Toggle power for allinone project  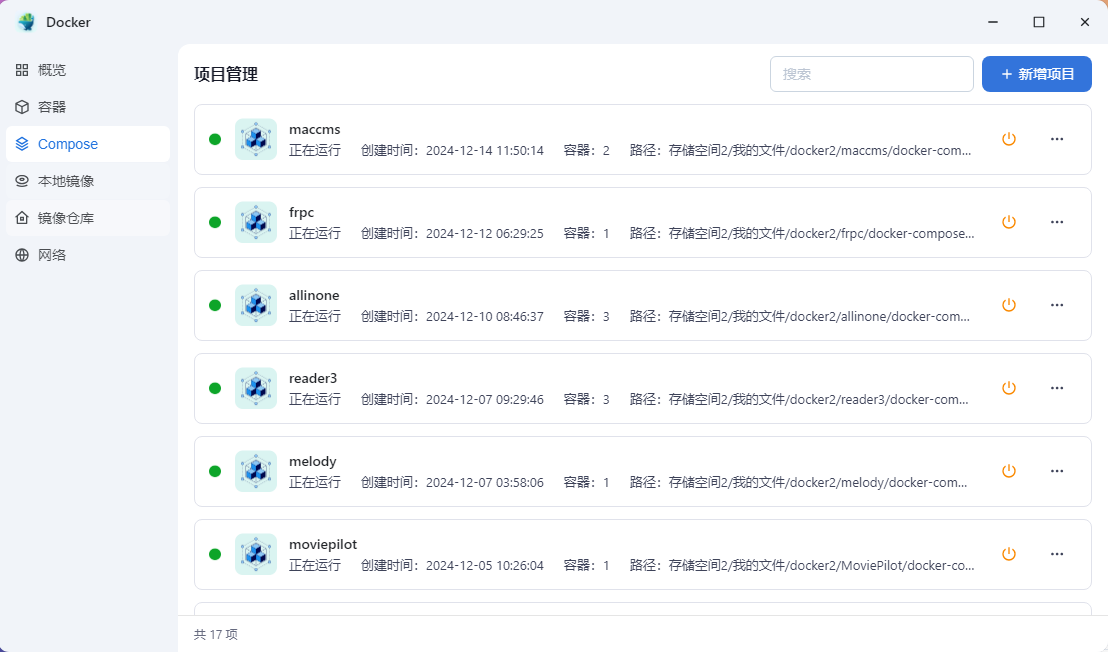point(1009,305)
